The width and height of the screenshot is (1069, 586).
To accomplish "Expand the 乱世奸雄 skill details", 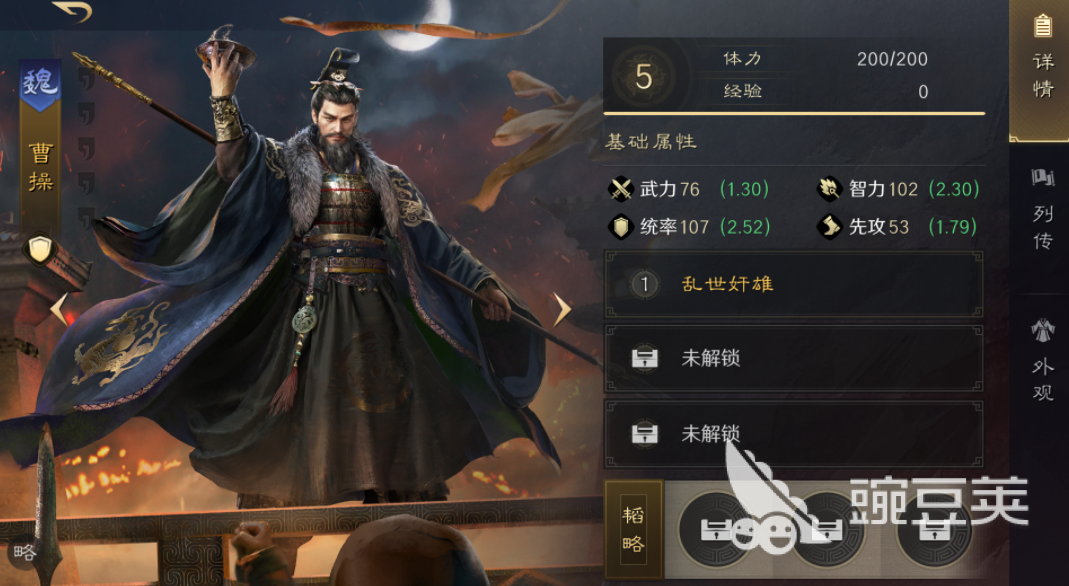I will (x=794, y=284).
